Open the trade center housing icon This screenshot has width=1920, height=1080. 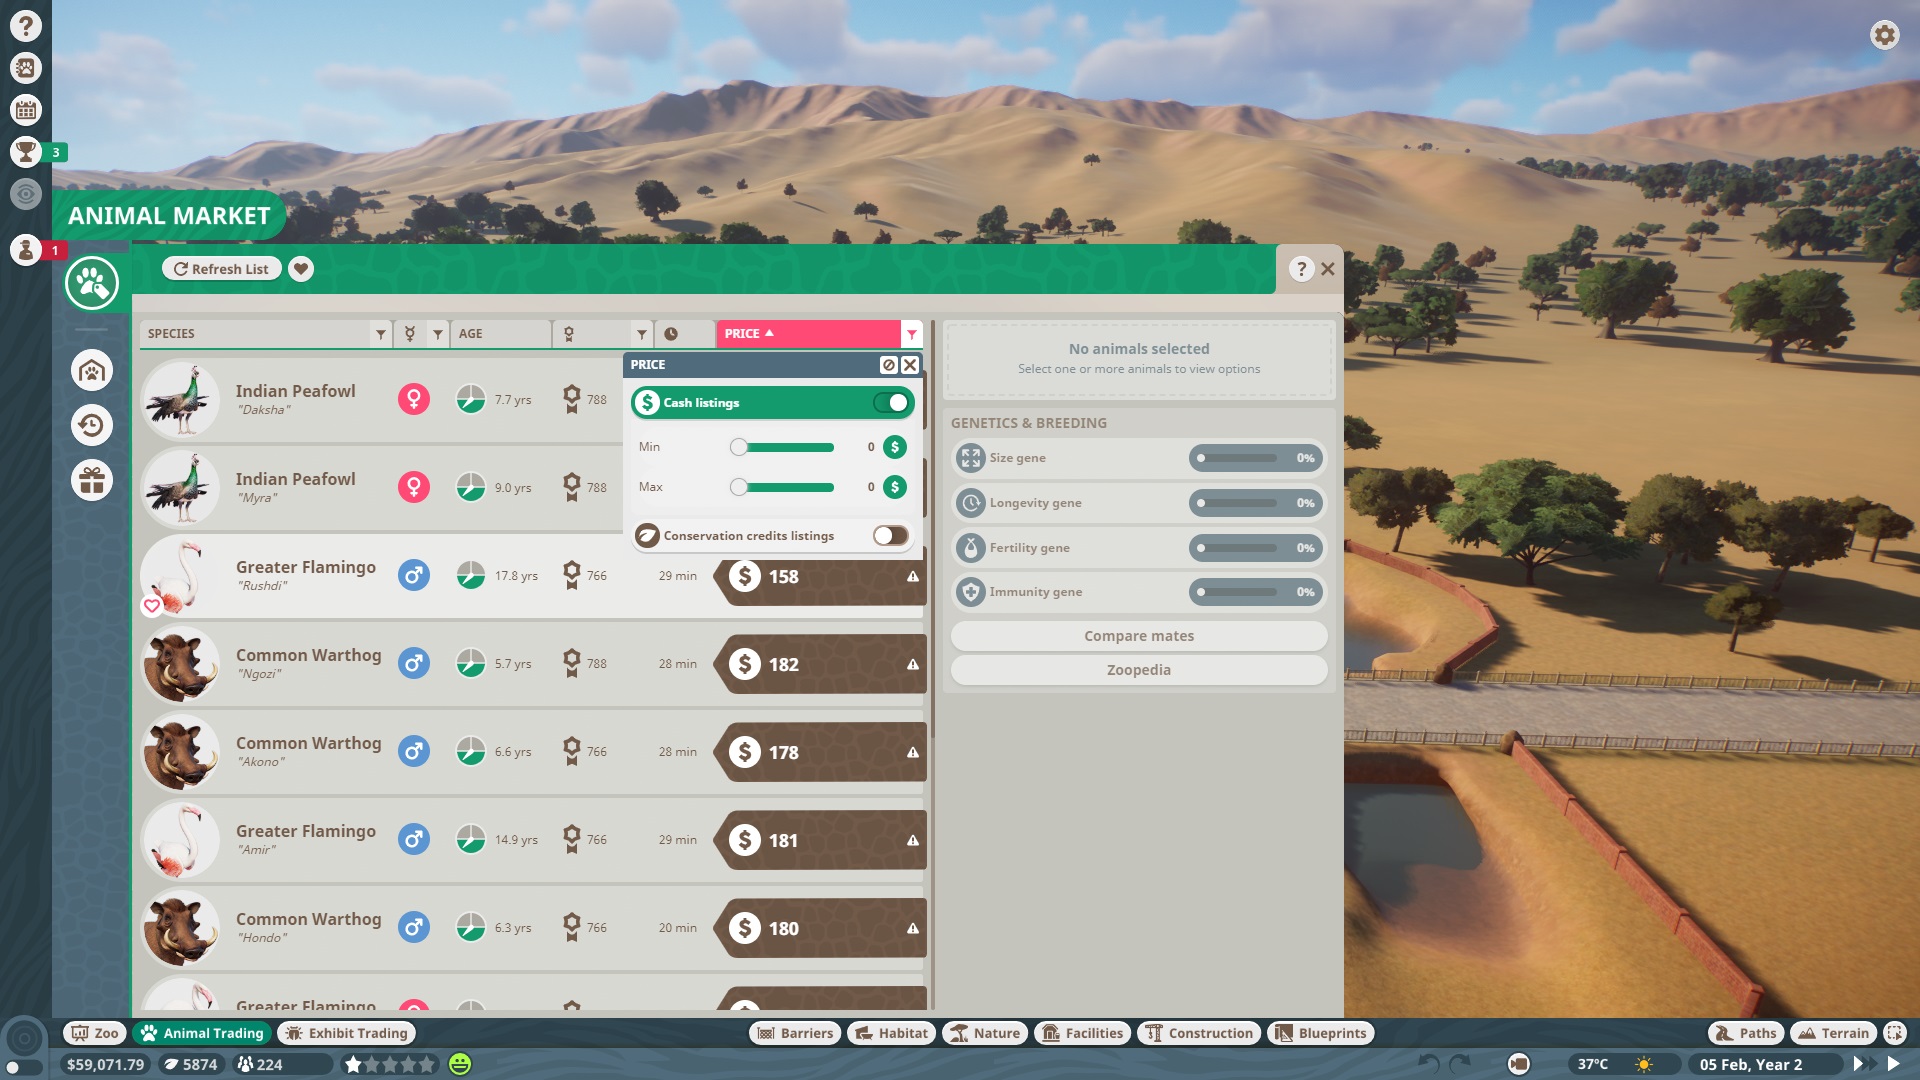click(x=92, y=371)
